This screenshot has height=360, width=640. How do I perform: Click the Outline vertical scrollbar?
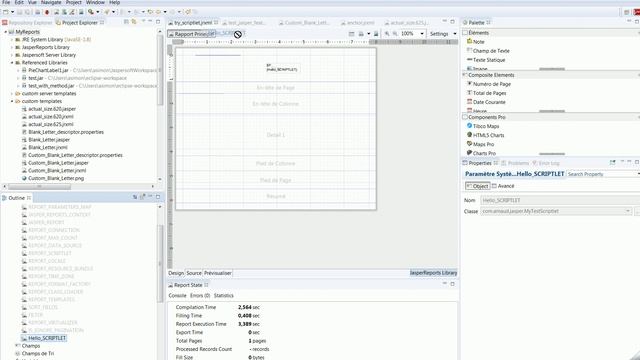[160, 263]
